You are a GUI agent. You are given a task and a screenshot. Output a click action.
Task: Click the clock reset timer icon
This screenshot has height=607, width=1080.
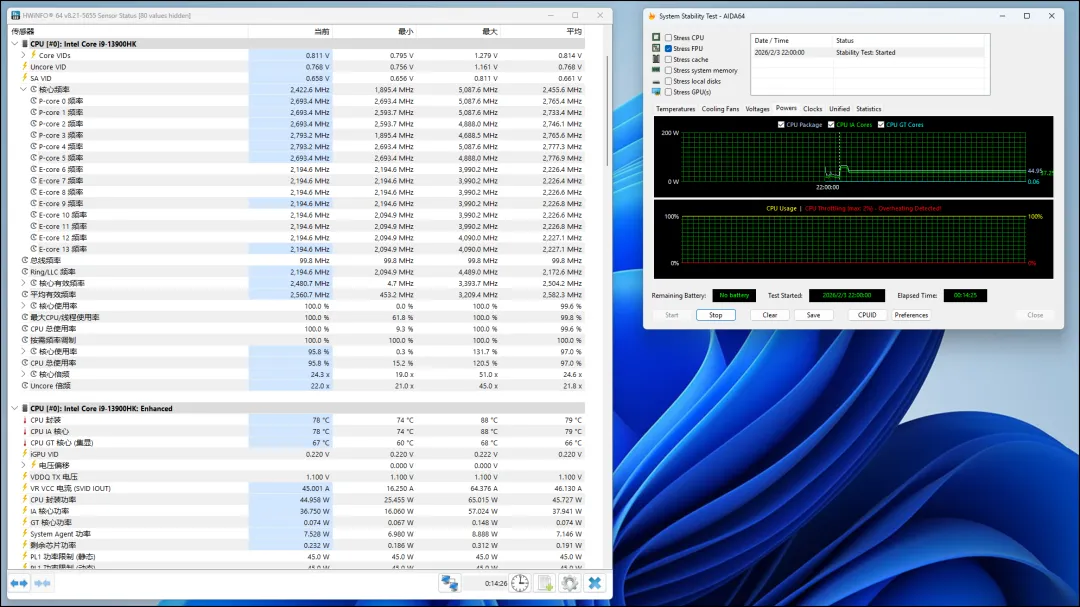point(520,583)
